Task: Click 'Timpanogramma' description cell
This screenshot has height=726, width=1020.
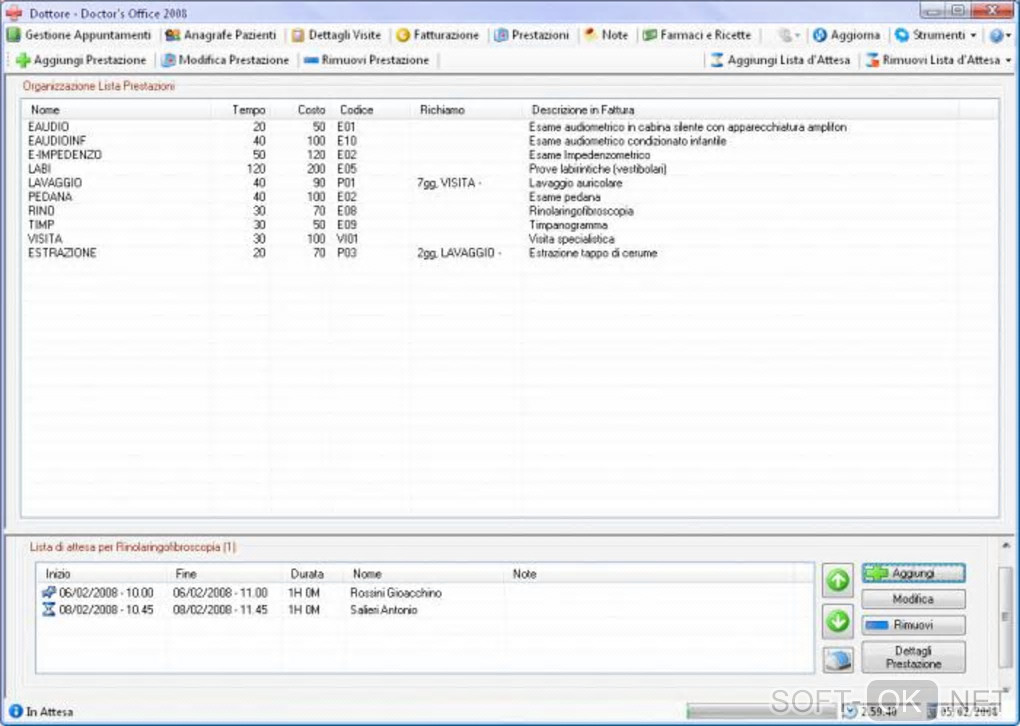Action: pos(568,225)
